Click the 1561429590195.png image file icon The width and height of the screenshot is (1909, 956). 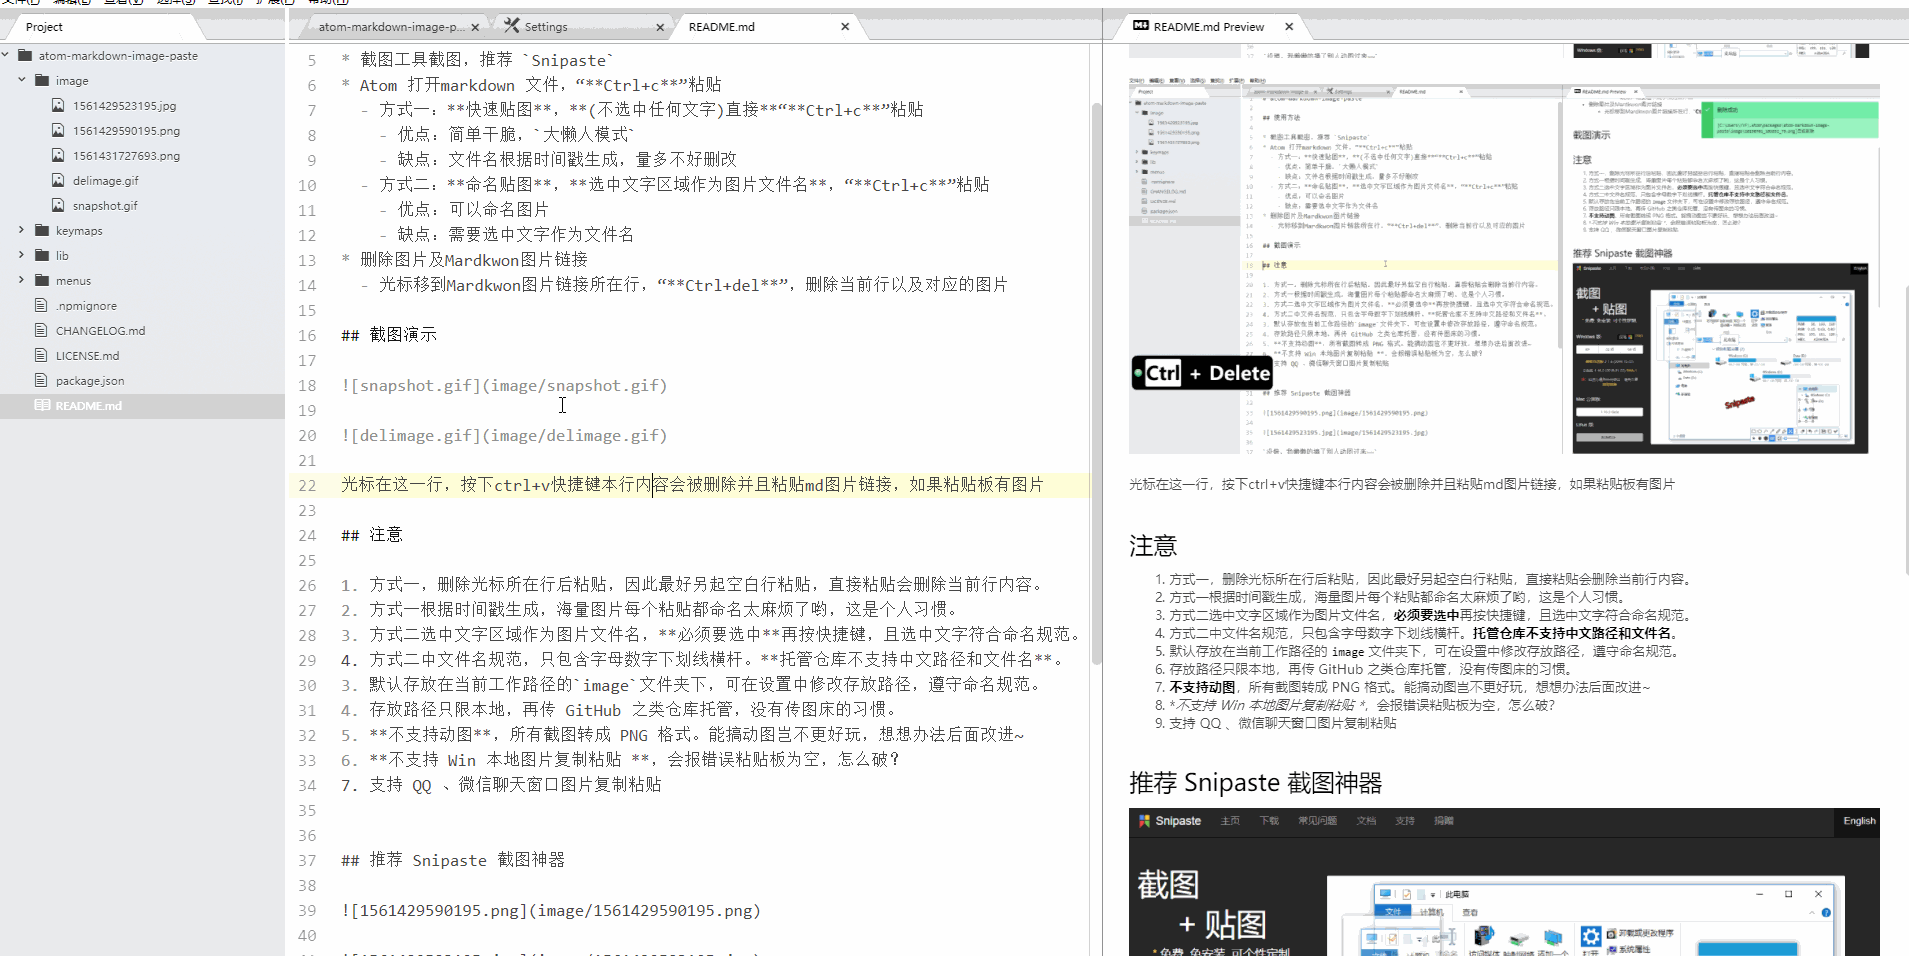tap(58, 130)
